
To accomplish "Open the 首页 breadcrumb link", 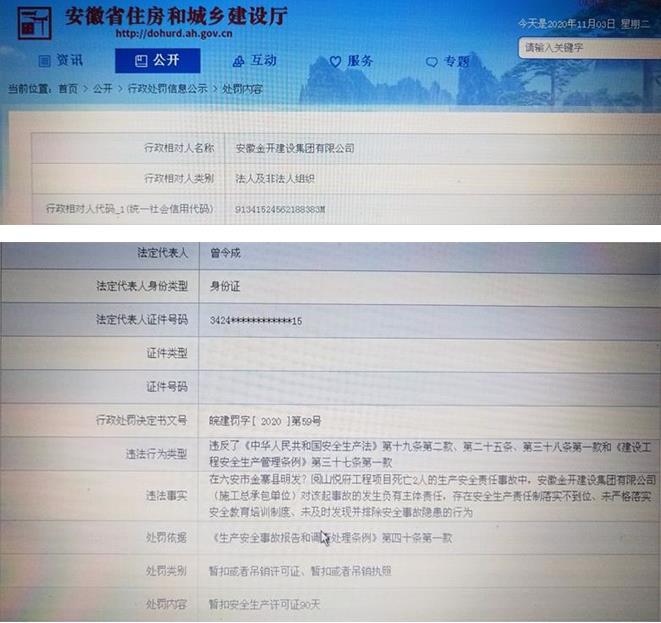I will (68, 89).
